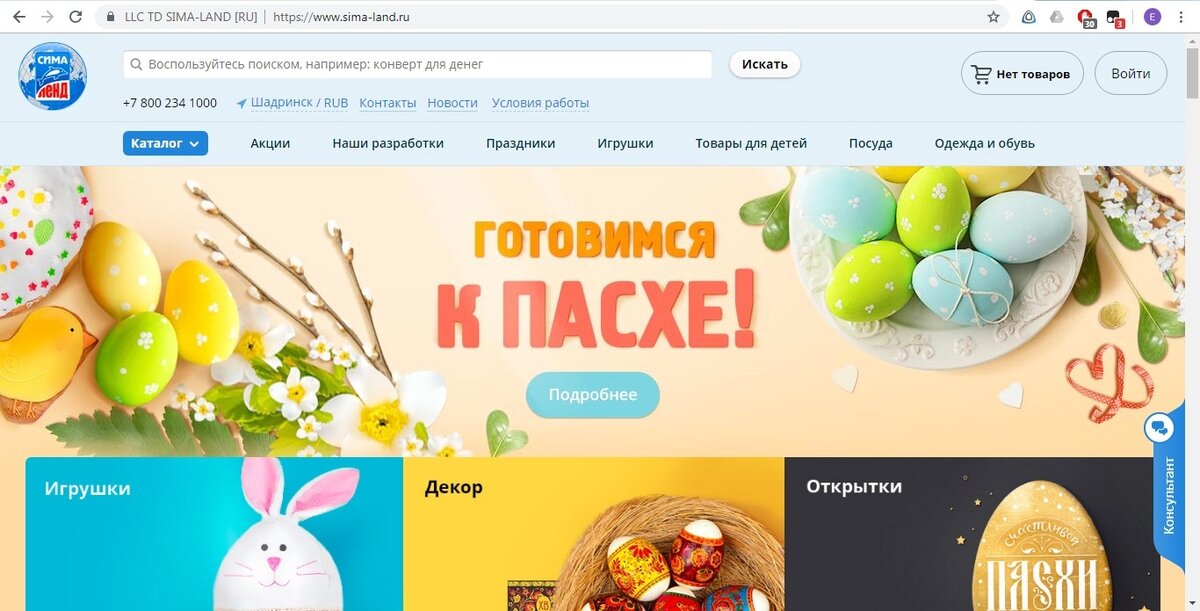
Task: Open the Акции menu item
Action: coord(270,143)
